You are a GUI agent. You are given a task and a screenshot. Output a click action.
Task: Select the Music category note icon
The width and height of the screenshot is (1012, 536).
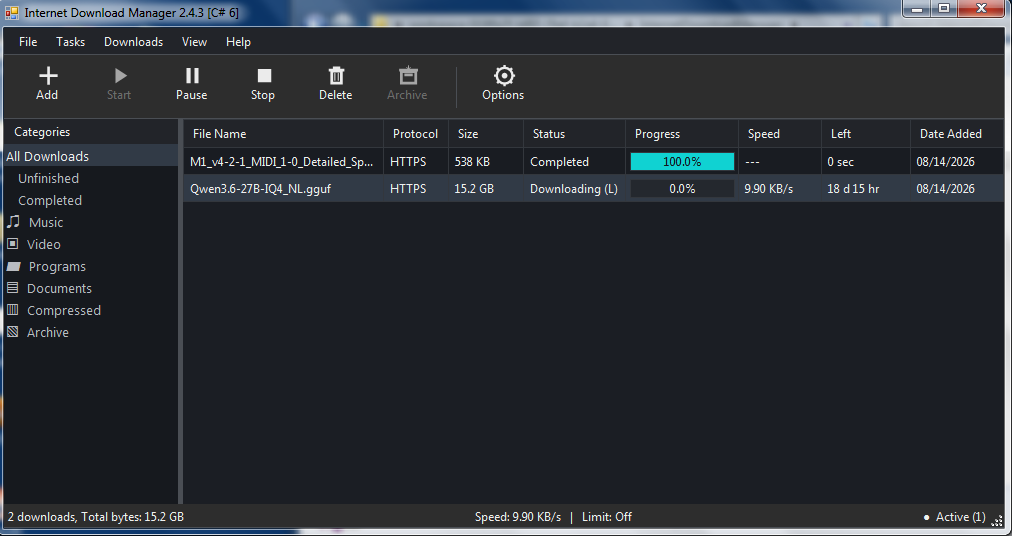click(13, 222)
